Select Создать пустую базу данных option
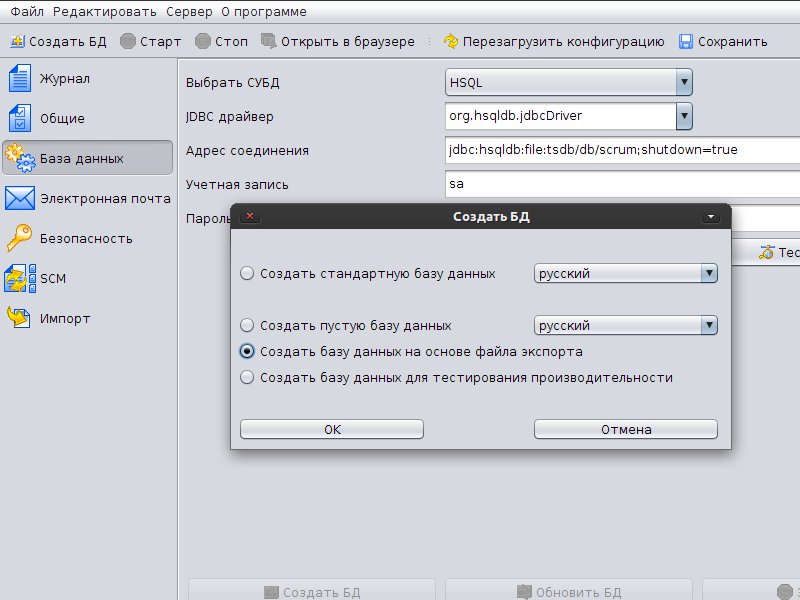The image size is (800, 600). pyautogui.click(x=247, y=325)
